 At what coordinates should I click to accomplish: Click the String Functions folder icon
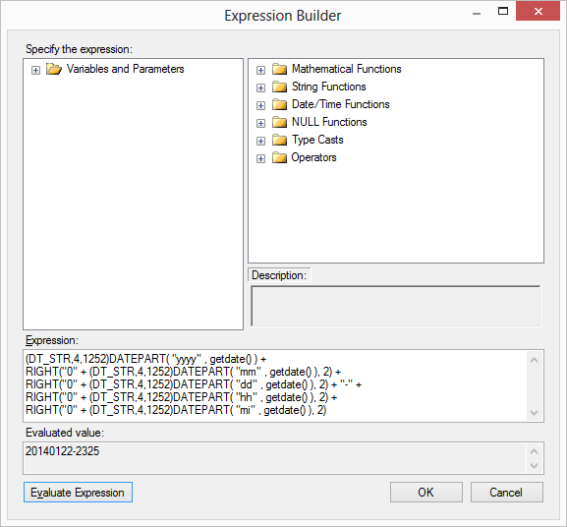[279, 86]
